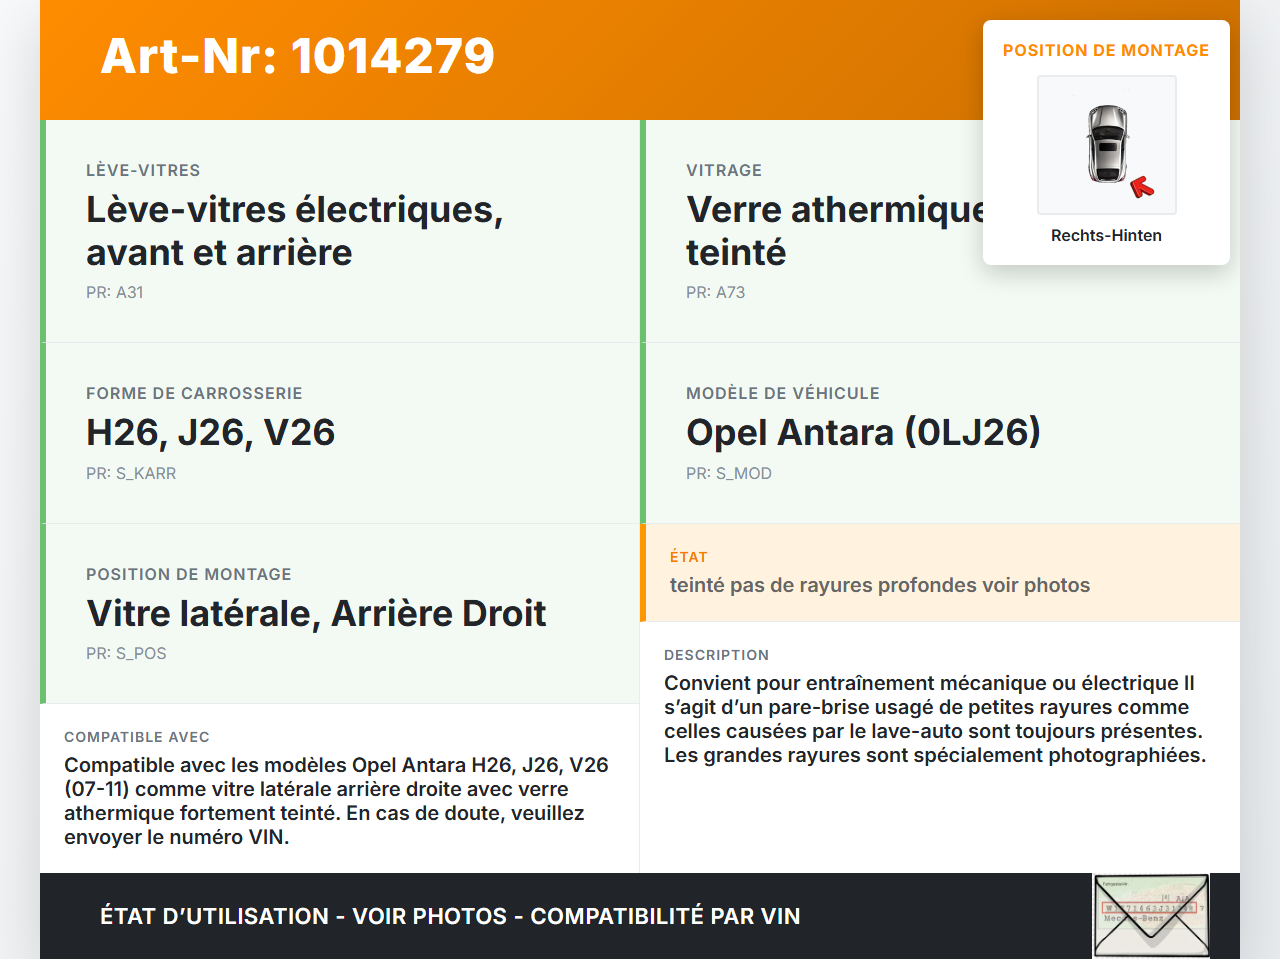The height and width of the screenshot is (959, 1280).
Task: Click the Opel Antara (0LJ26) model value
Action: (x=863, y=432)
